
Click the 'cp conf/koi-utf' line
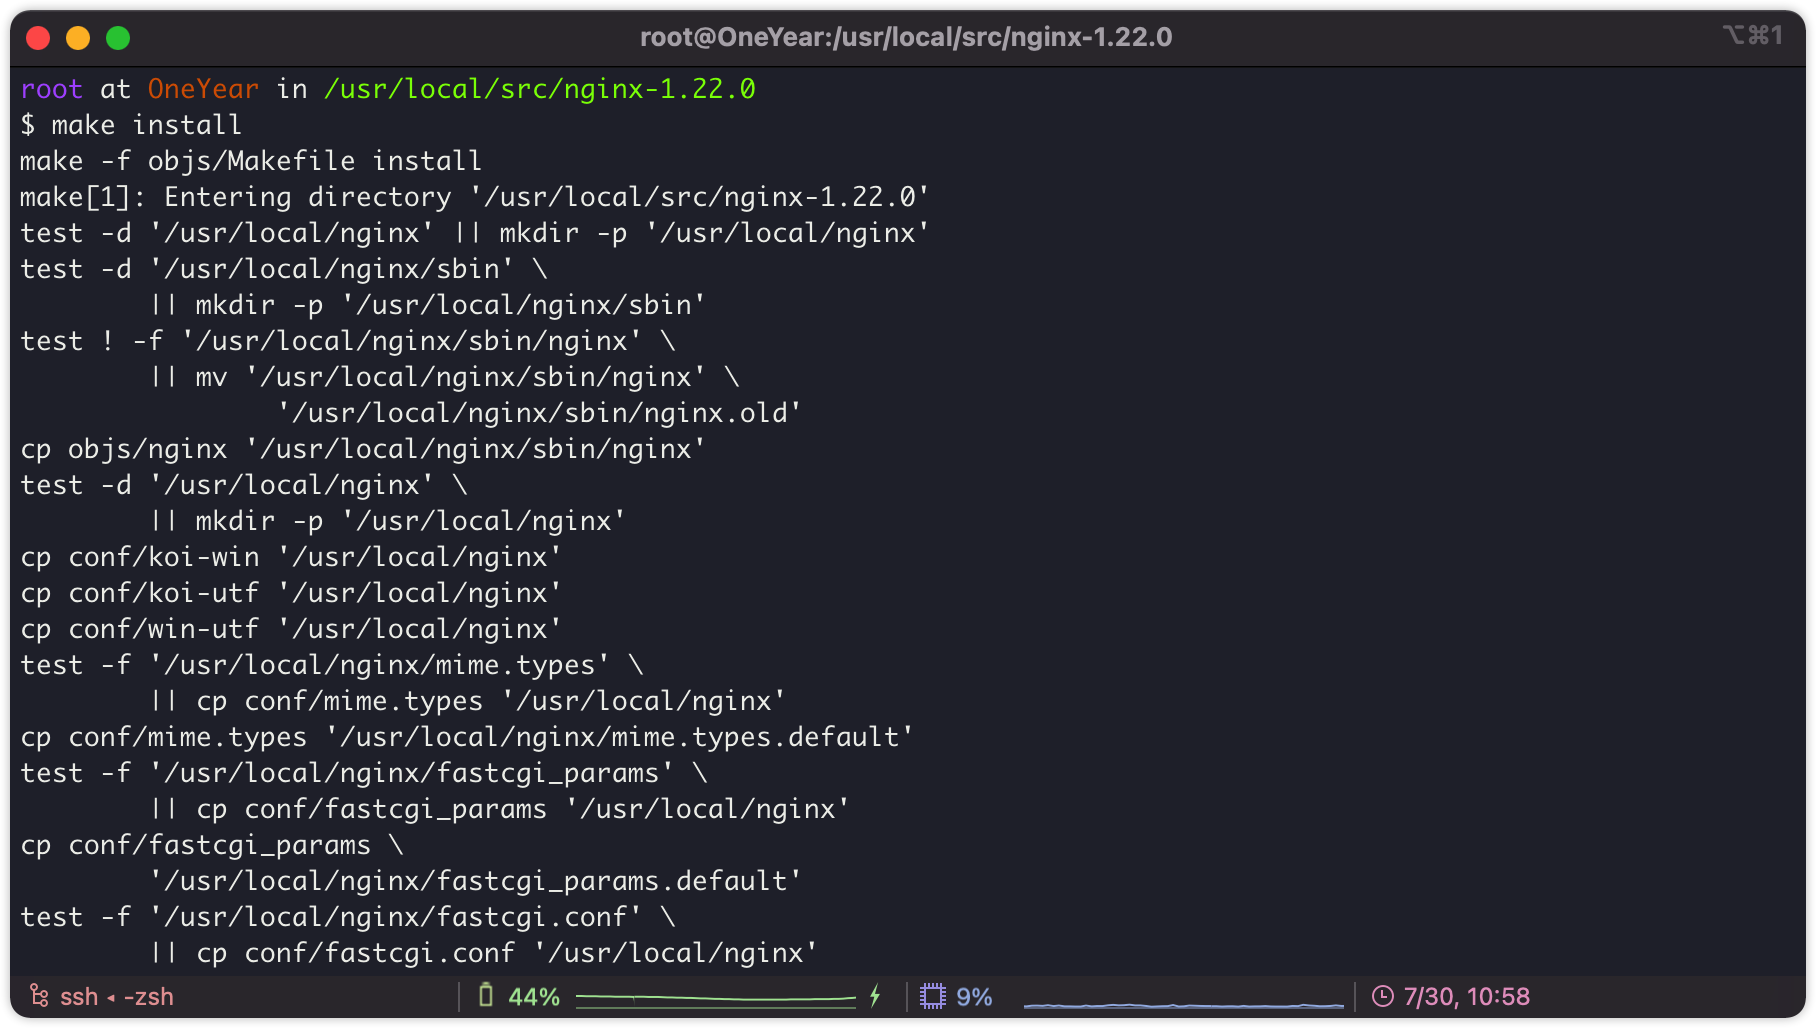(x=291, y=593)
